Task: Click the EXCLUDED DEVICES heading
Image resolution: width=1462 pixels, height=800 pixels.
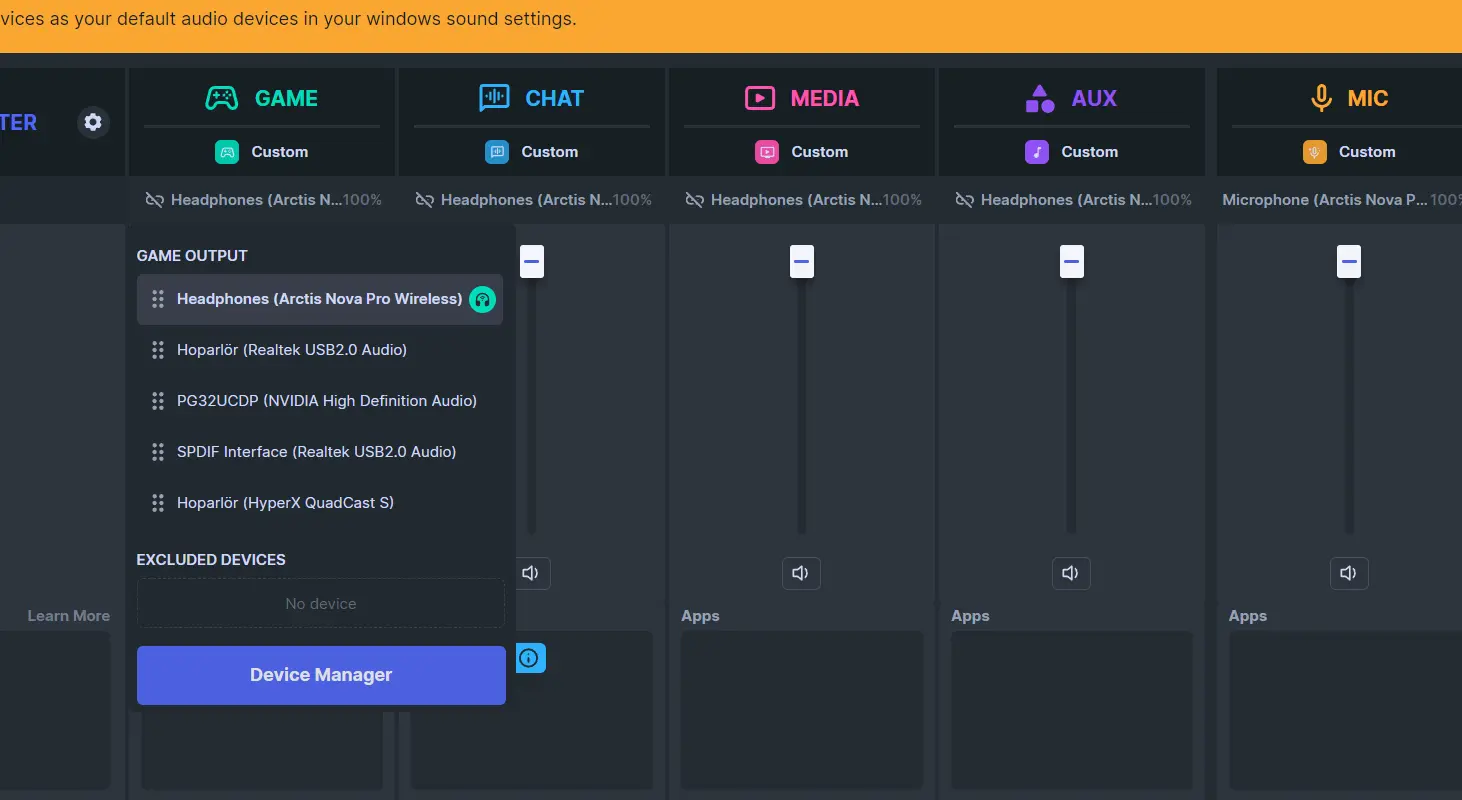Action: pyautogui.click(x=211, y=560)
